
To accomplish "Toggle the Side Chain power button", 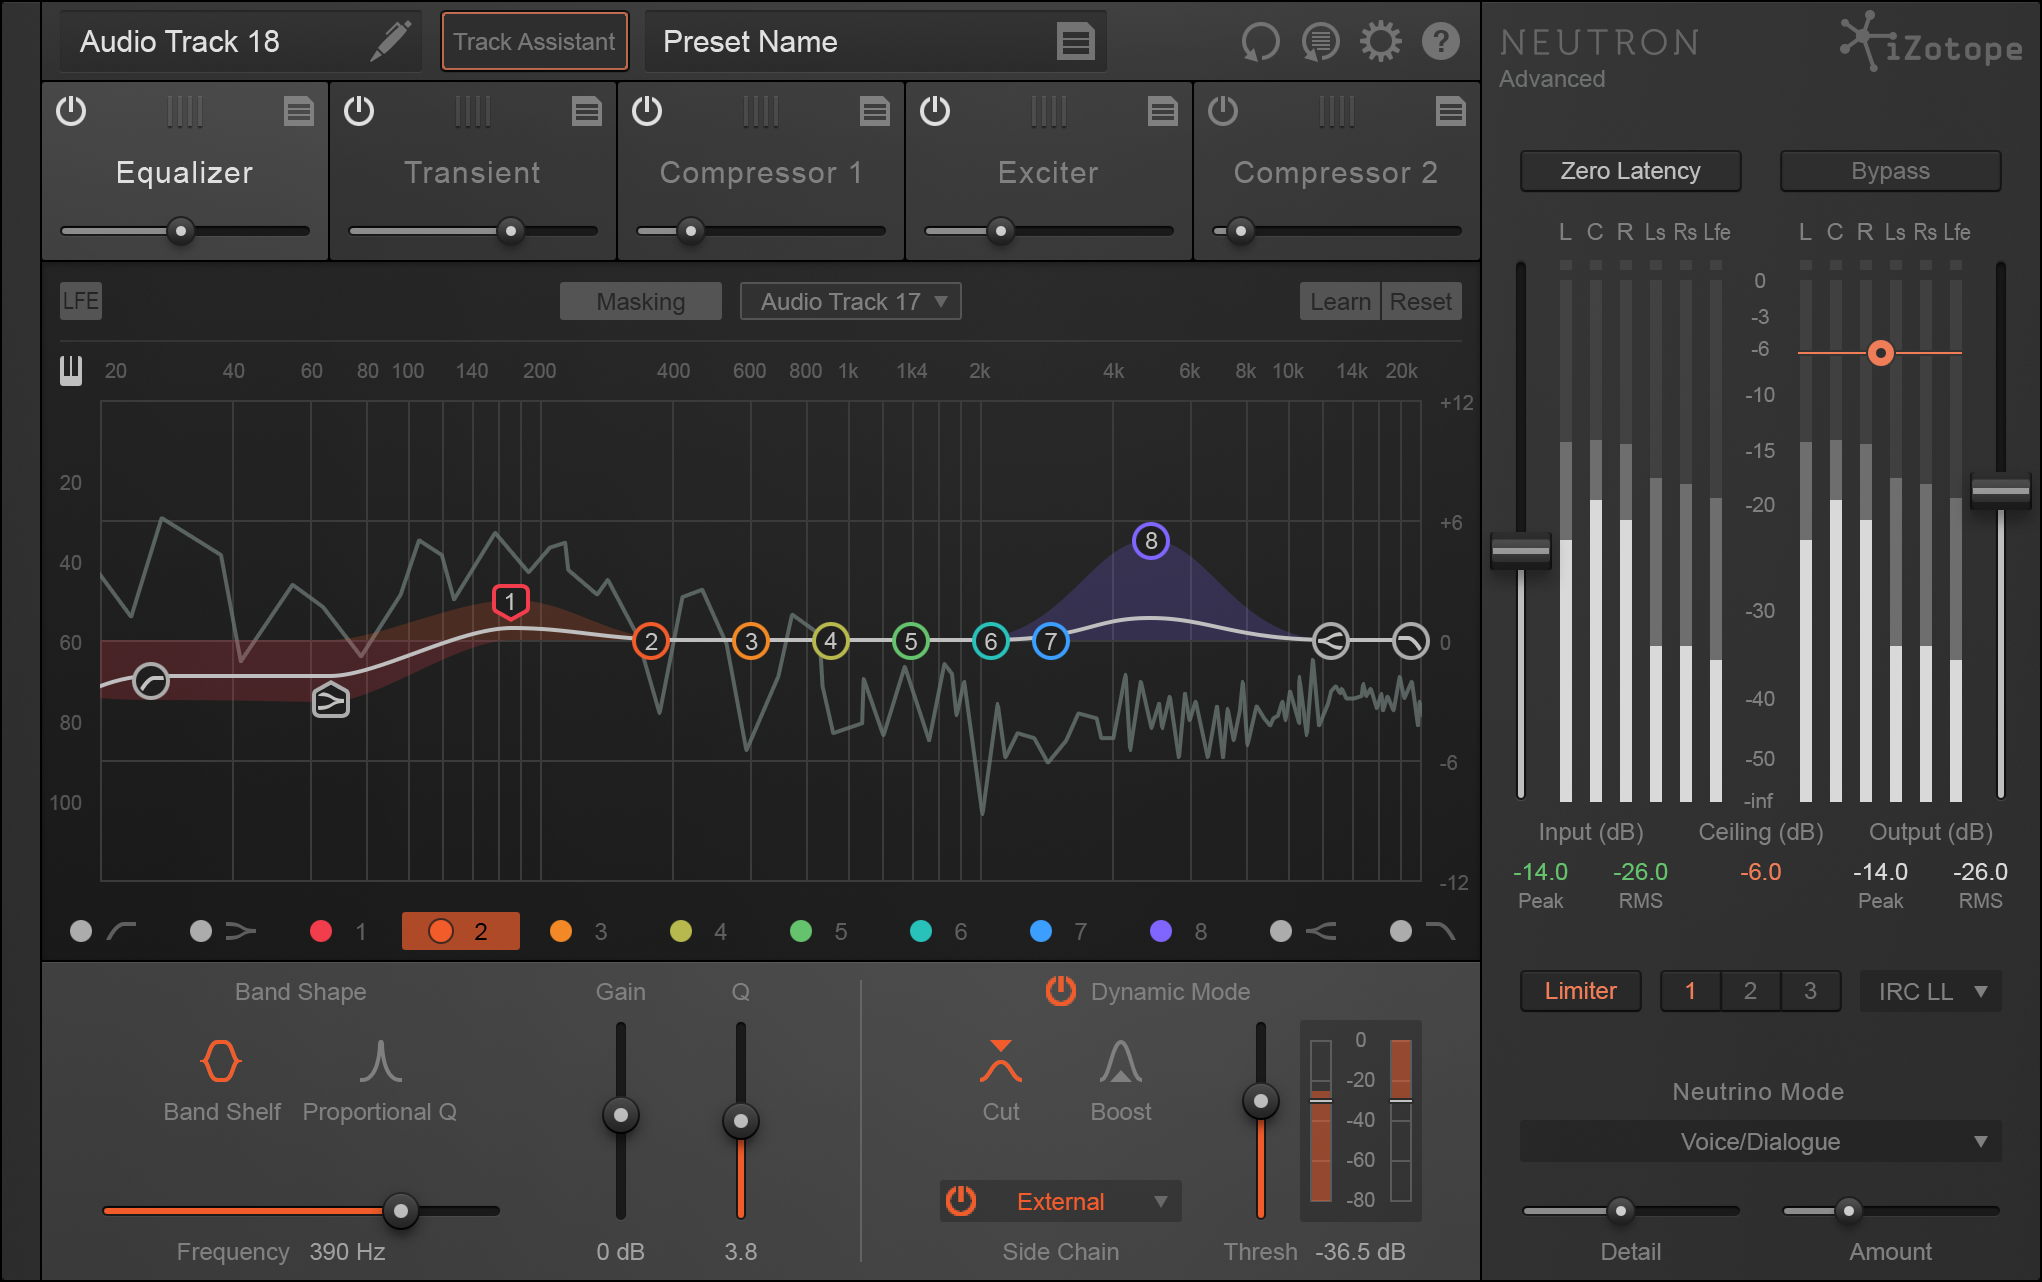I will point(961,1200).
